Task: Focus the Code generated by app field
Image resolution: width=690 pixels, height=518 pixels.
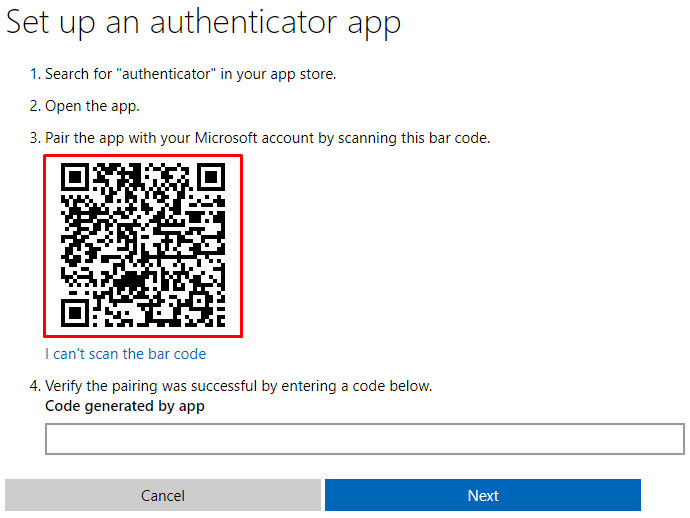Action: (365, 439)
